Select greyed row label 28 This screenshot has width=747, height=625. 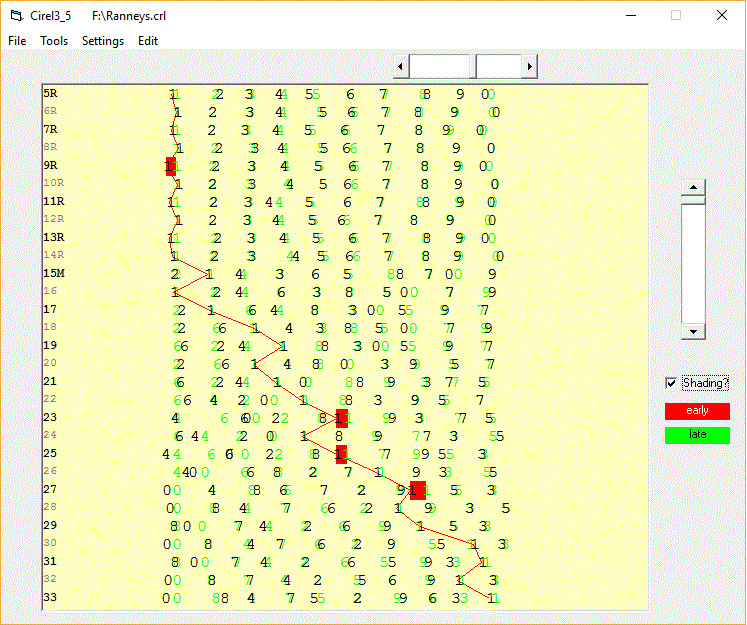point(50,507)
